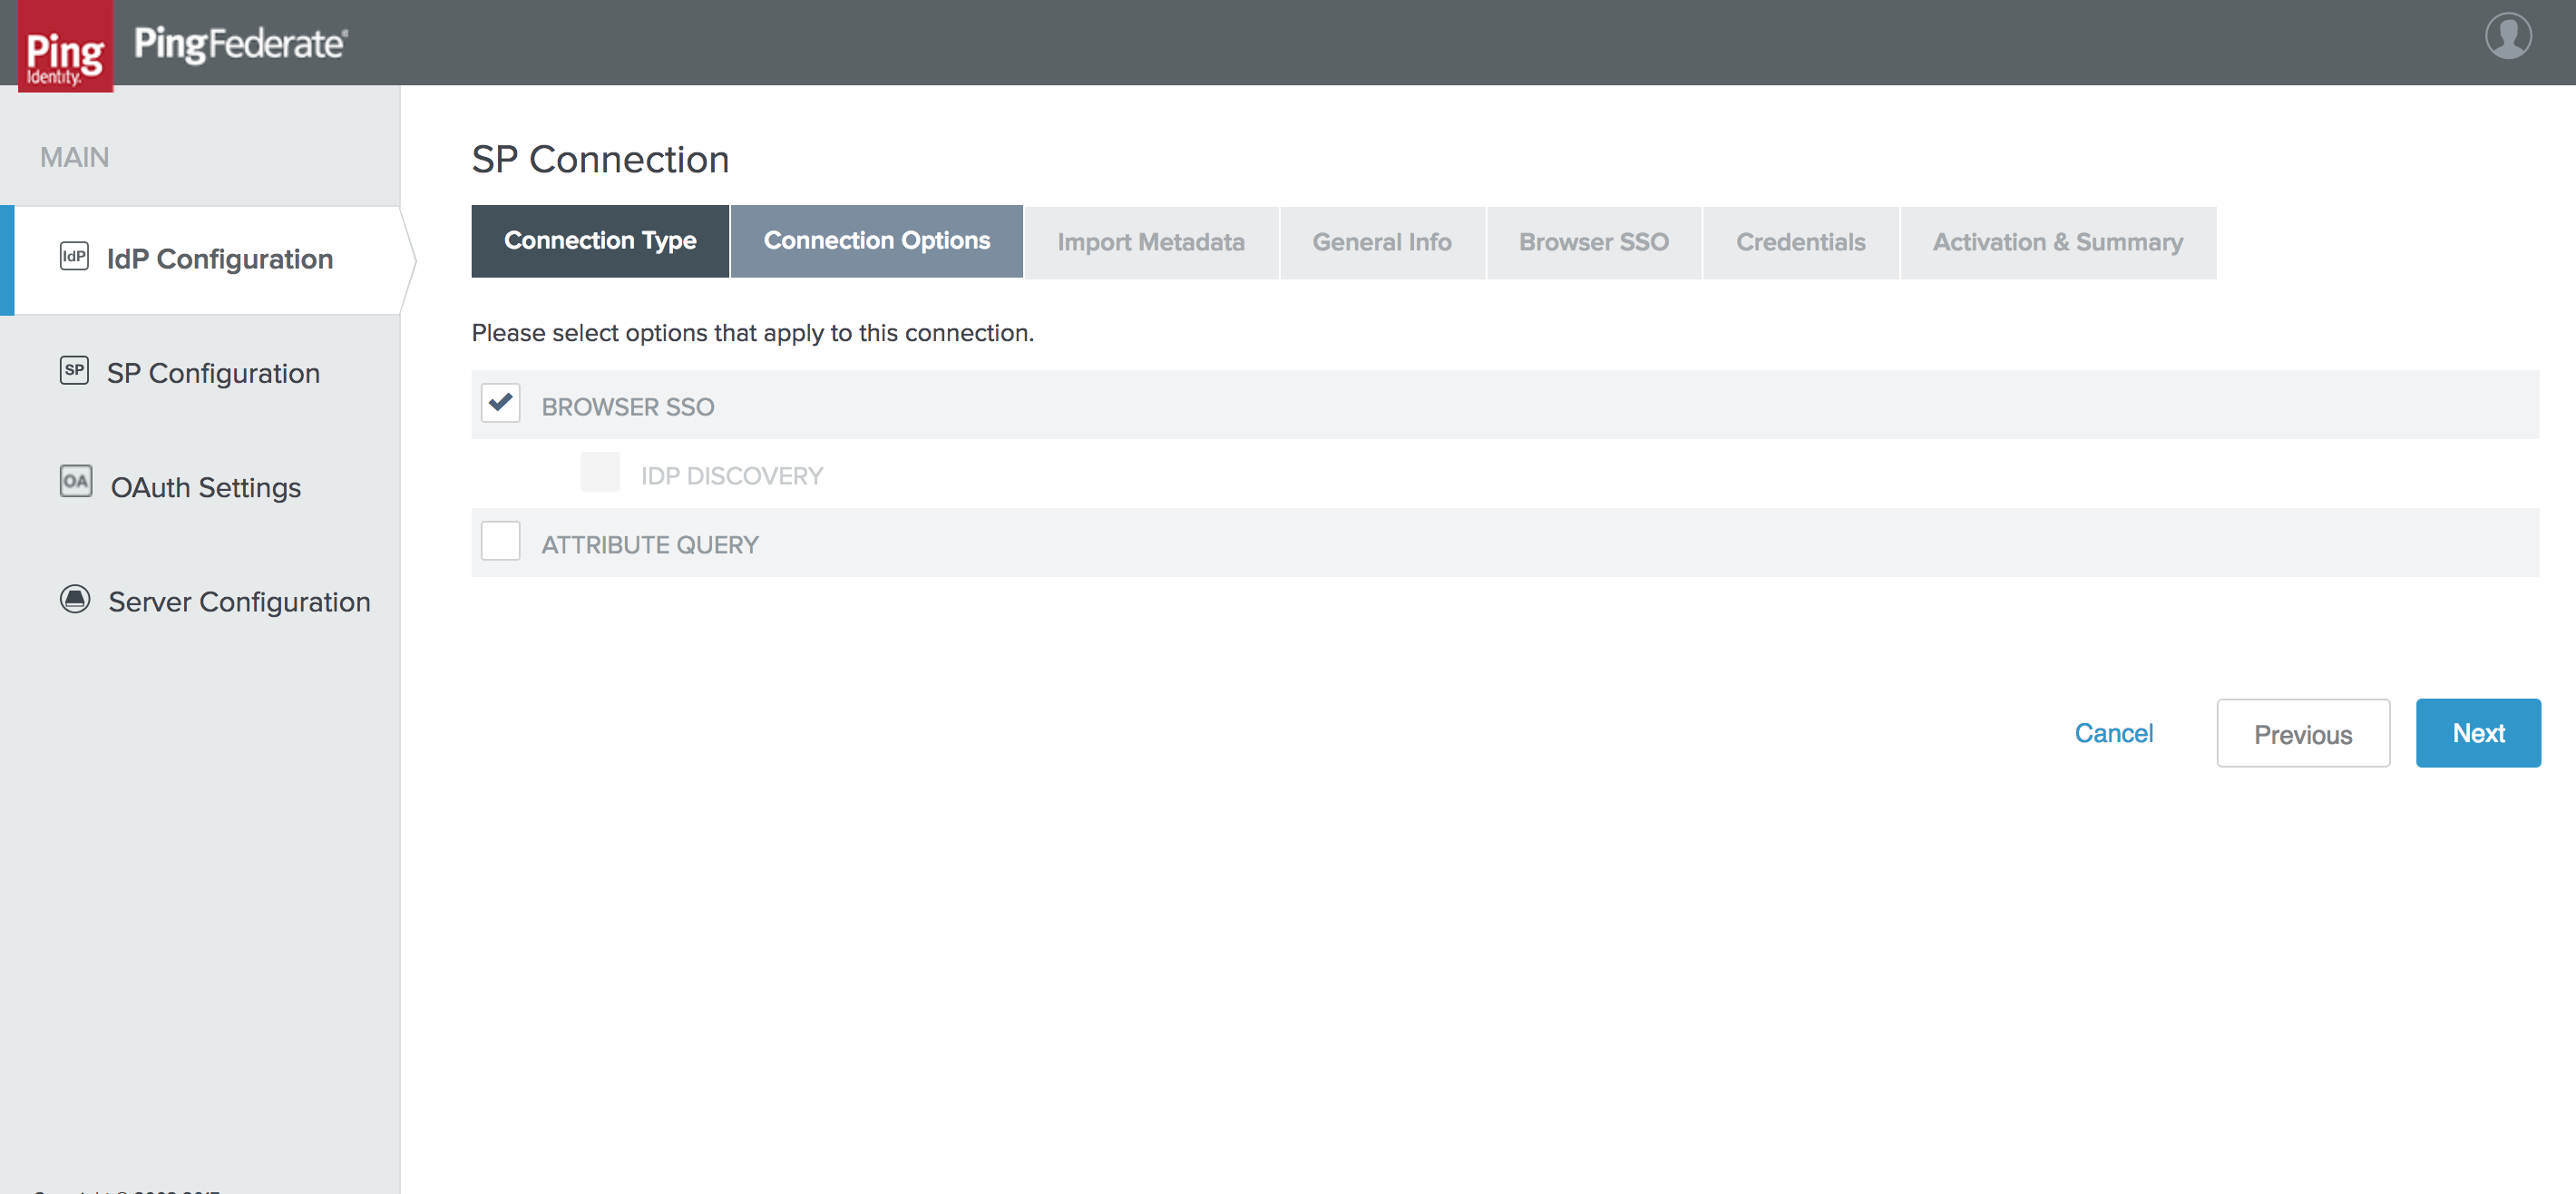2576x1194 pixels.
Task: Uncheck the Browser SSO checkbox
Action: tap(500, 403)
